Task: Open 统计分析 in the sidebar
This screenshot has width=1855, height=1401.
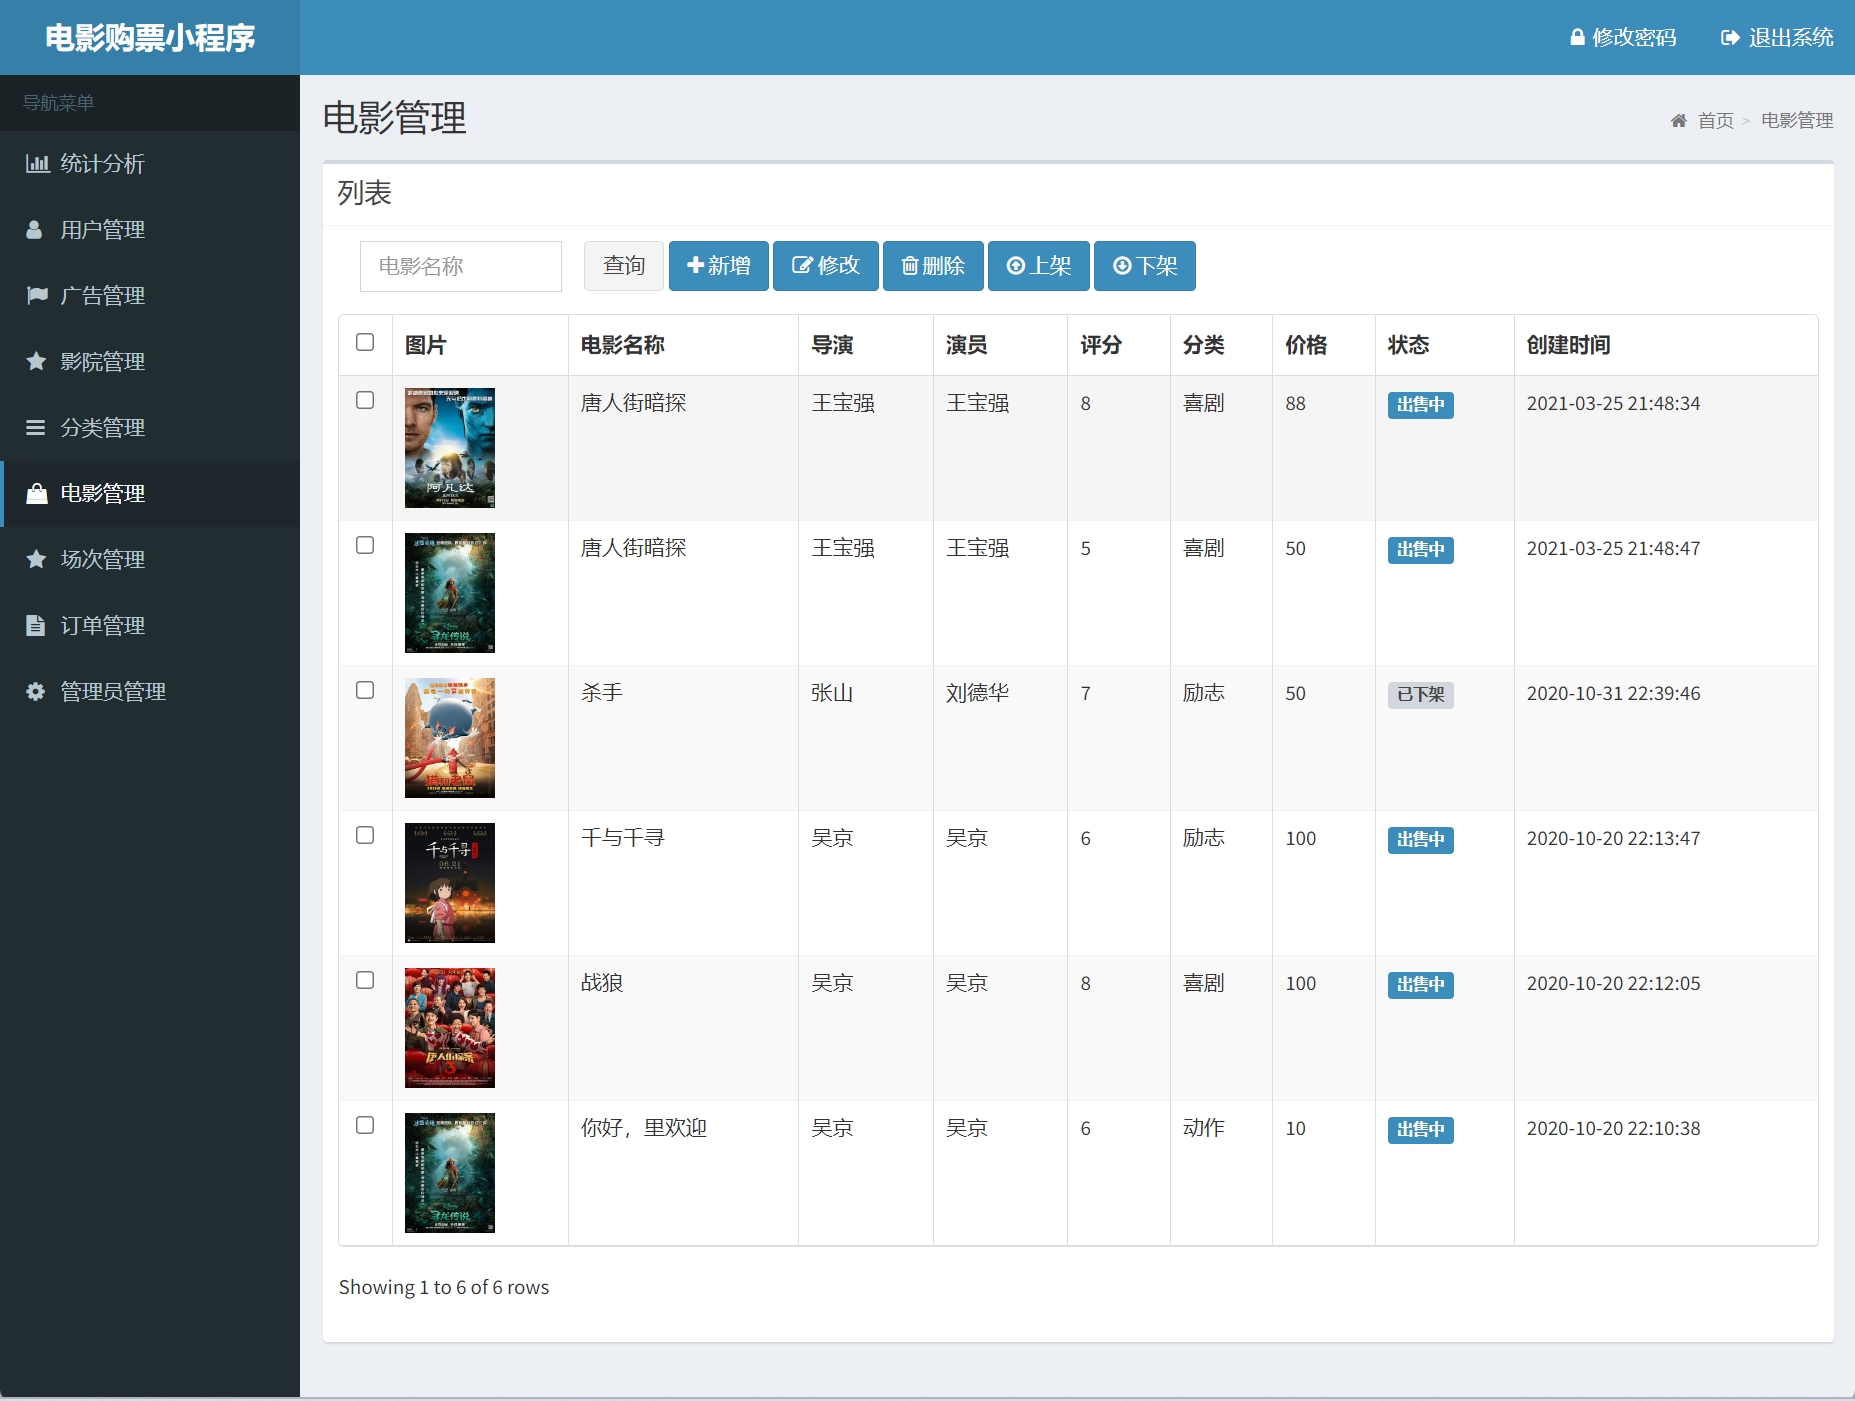Action: [150, 163]
